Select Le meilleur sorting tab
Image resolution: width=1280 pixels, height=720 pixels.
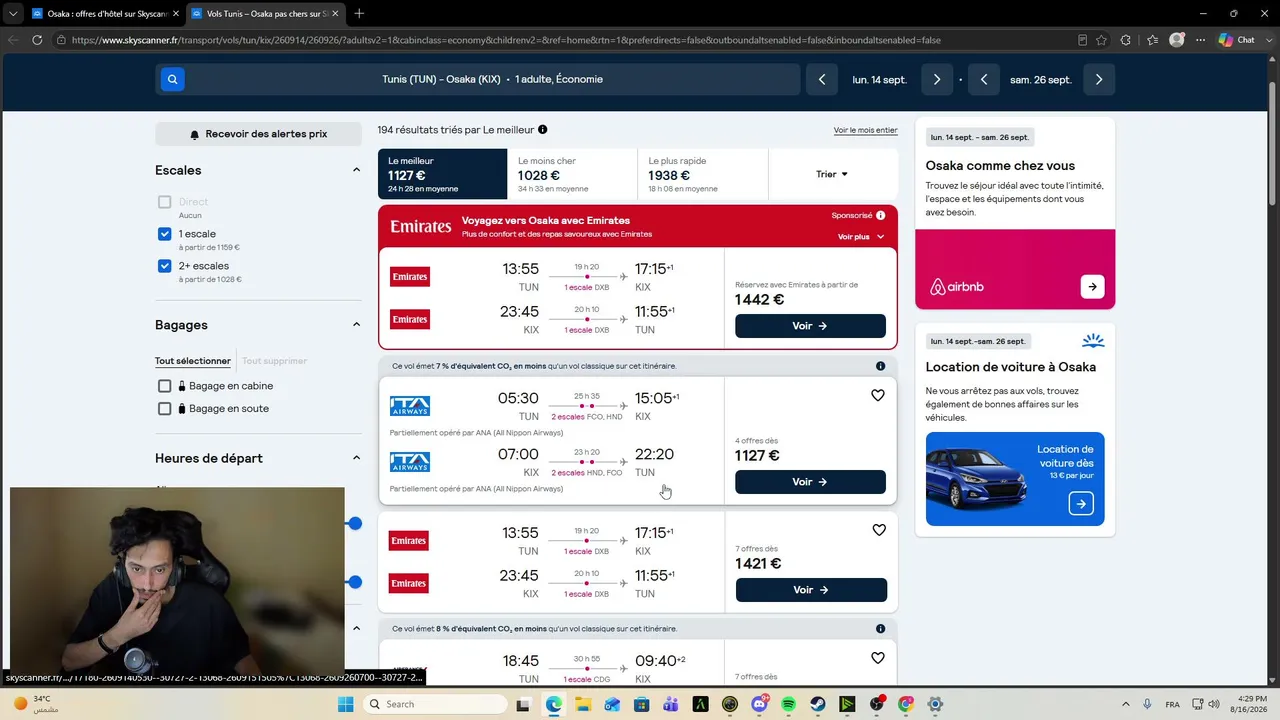(442, 174)
